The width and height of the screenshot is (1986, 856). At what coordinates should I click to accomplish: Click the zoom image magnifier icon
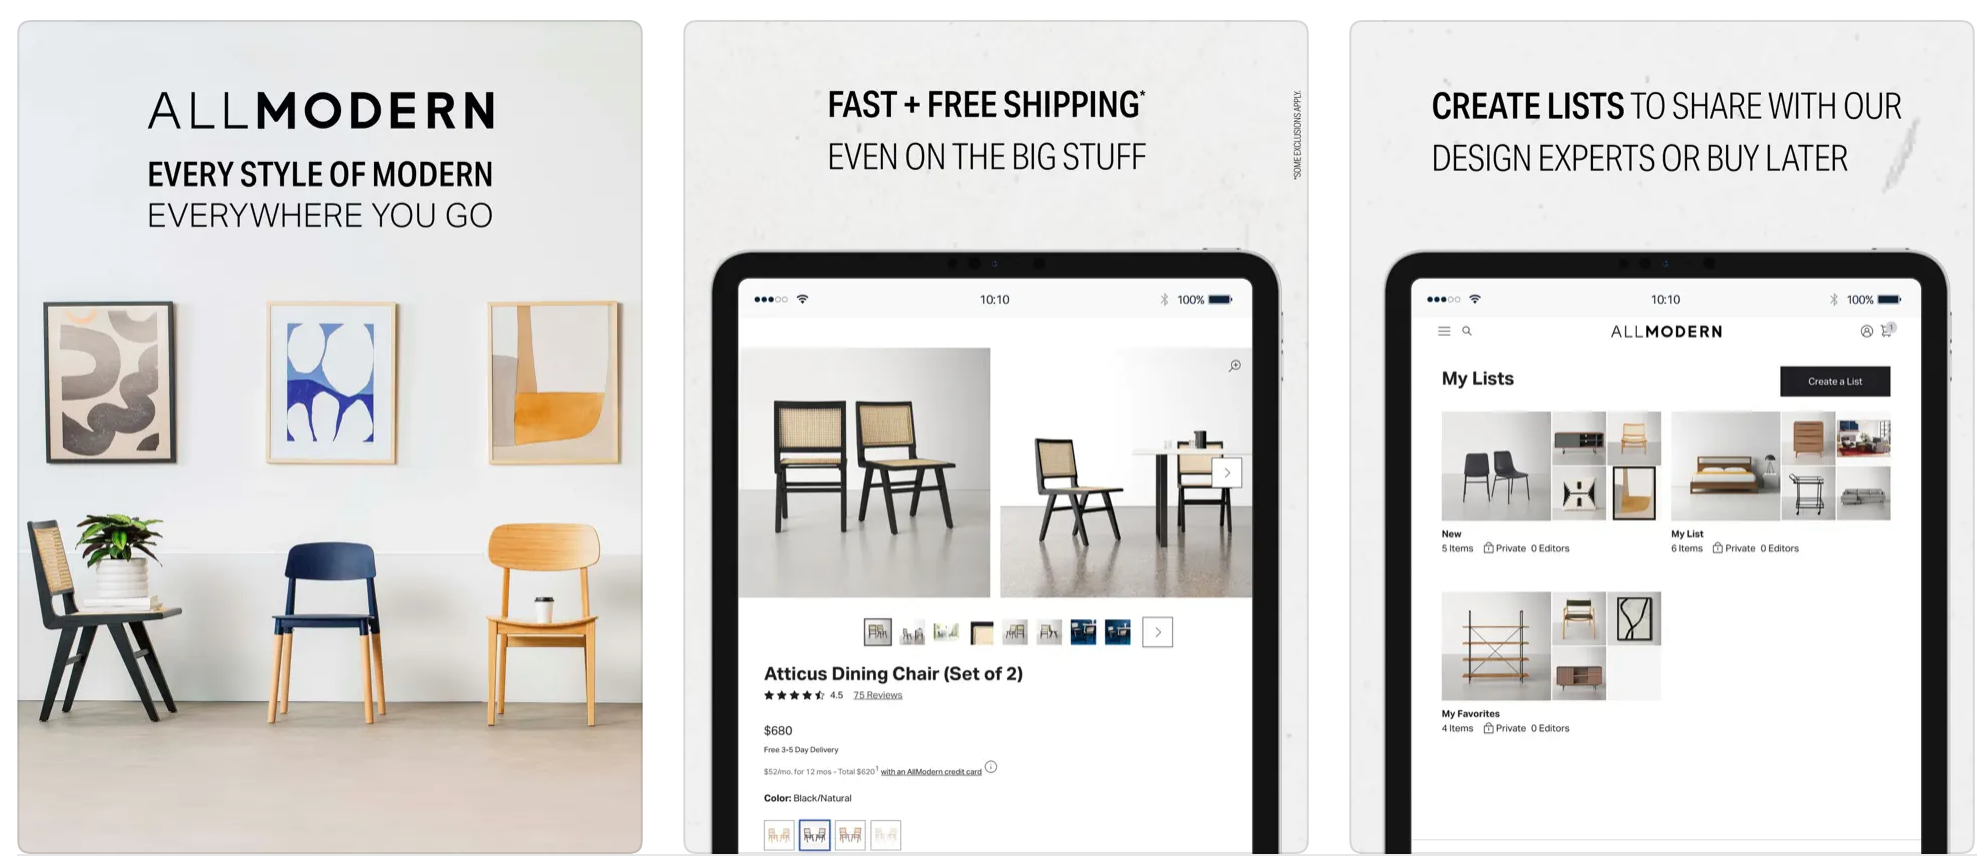tap(1235, 366)
